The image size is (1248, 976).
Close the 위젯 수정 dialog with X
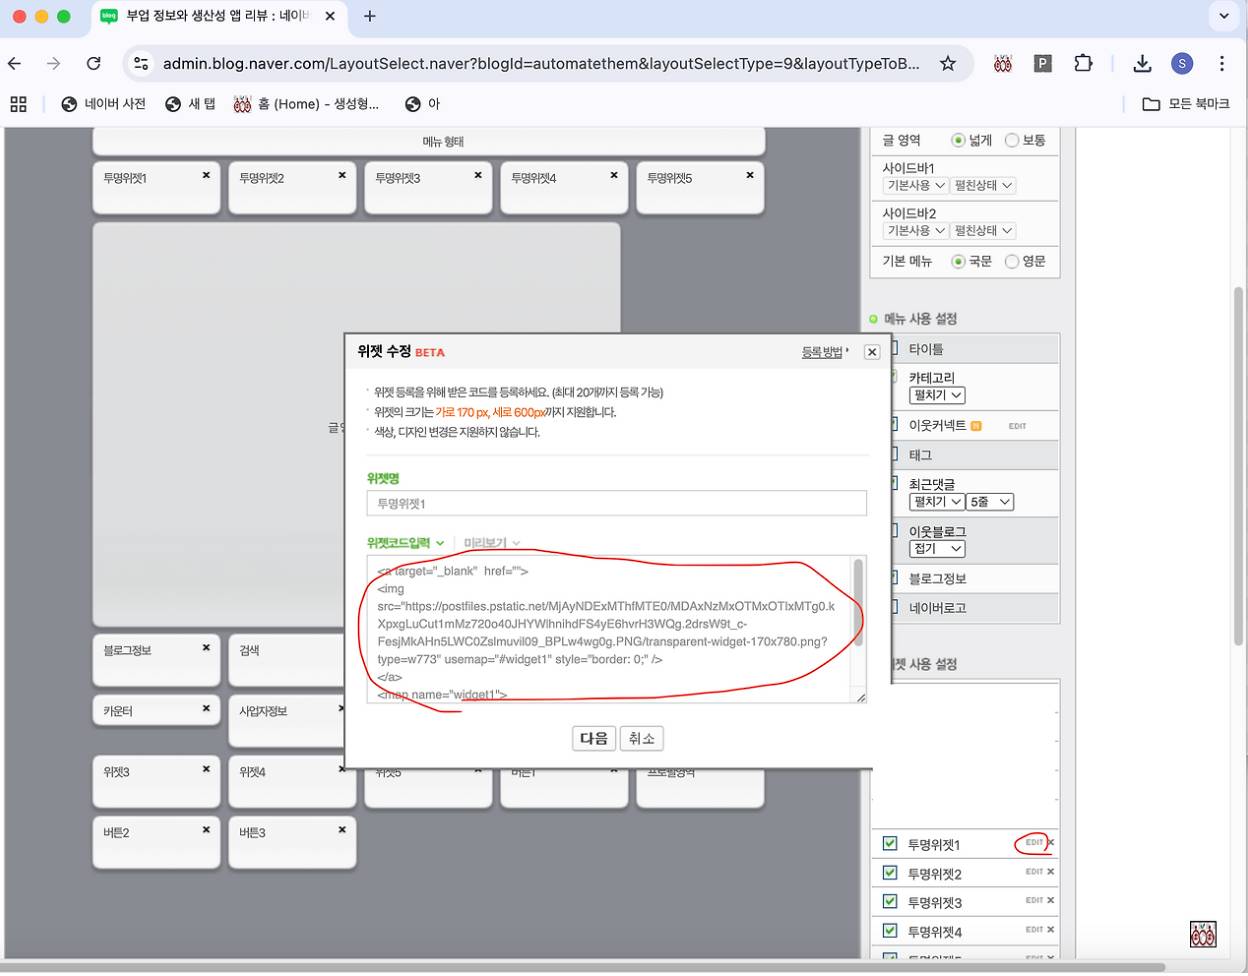click(871, 352)
